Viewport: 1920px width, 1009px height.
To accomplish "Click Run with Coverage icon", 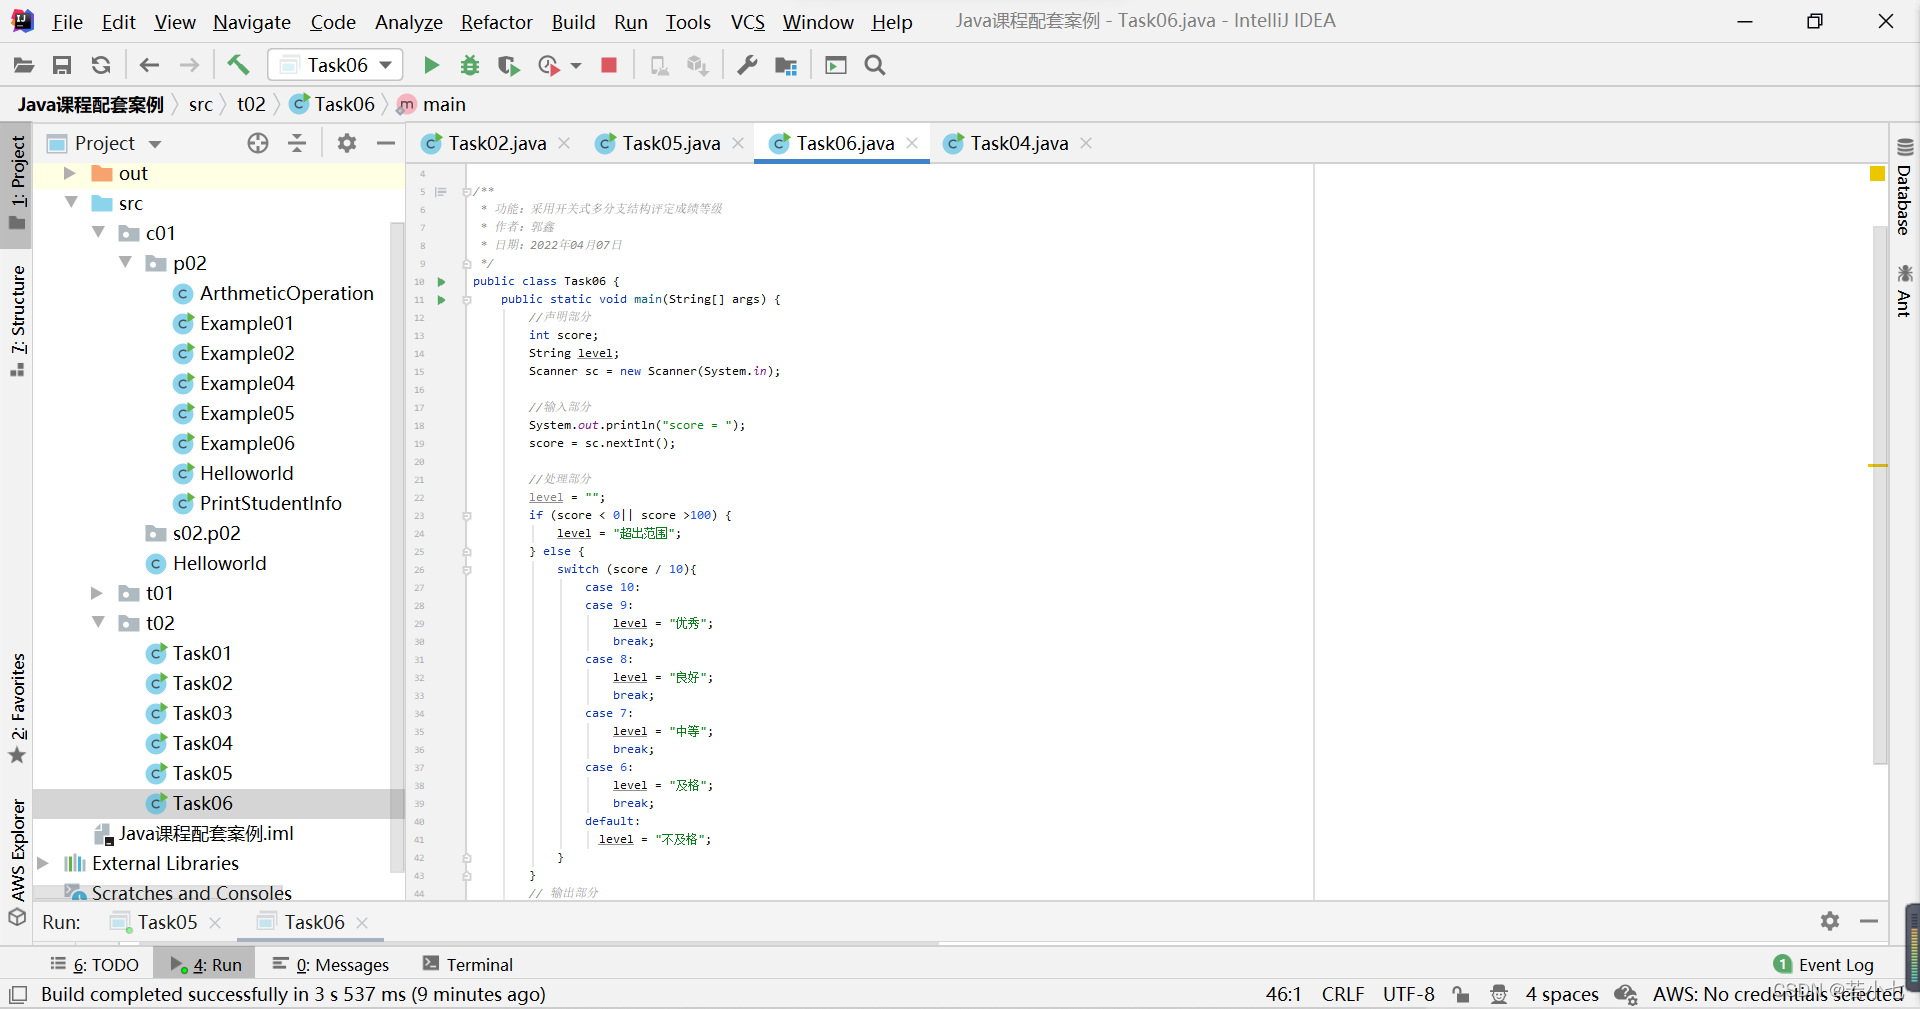I will coord(509,66).
